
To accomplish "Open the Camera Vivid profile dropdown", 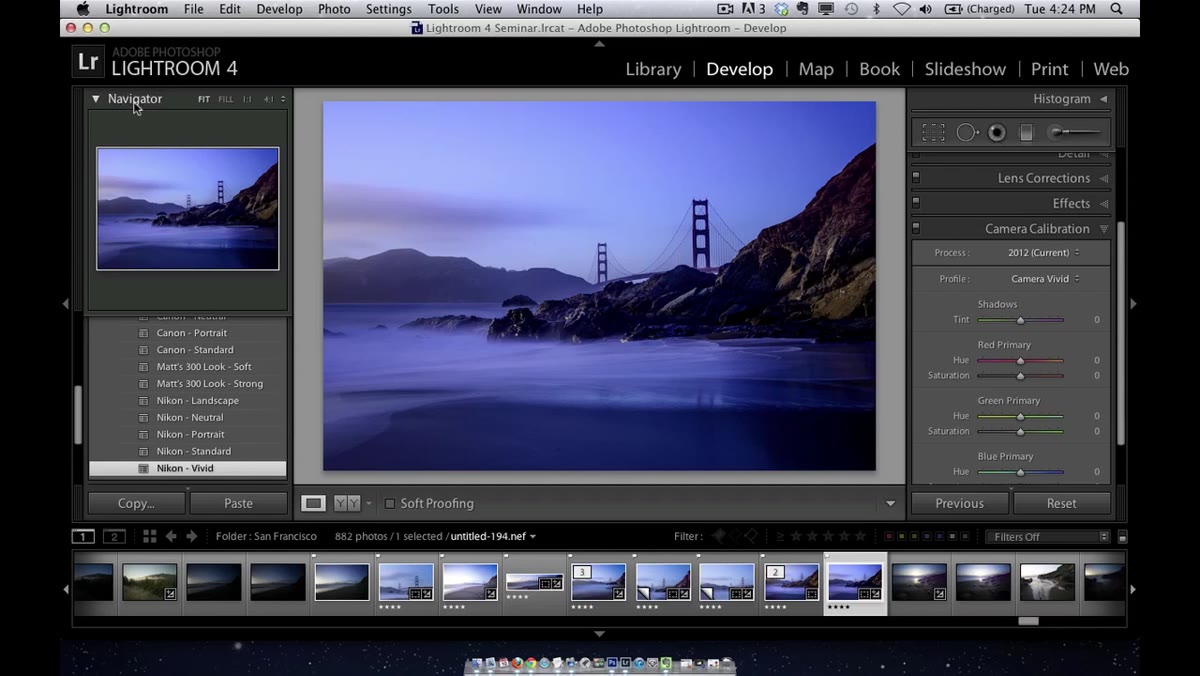I will [1045, 279].
